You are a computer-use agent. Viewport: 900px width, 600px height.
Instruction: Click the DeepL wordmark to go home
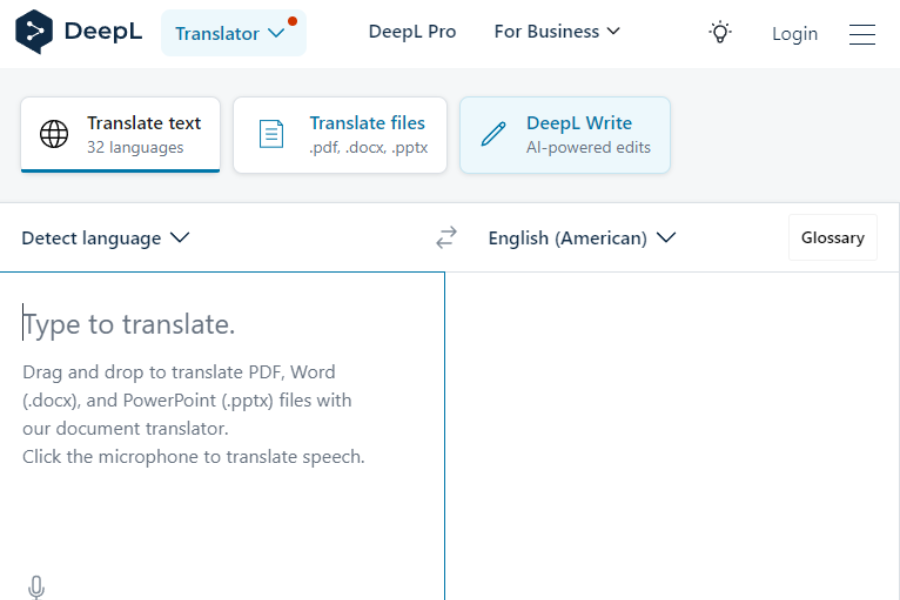click(x=105, y=31)
